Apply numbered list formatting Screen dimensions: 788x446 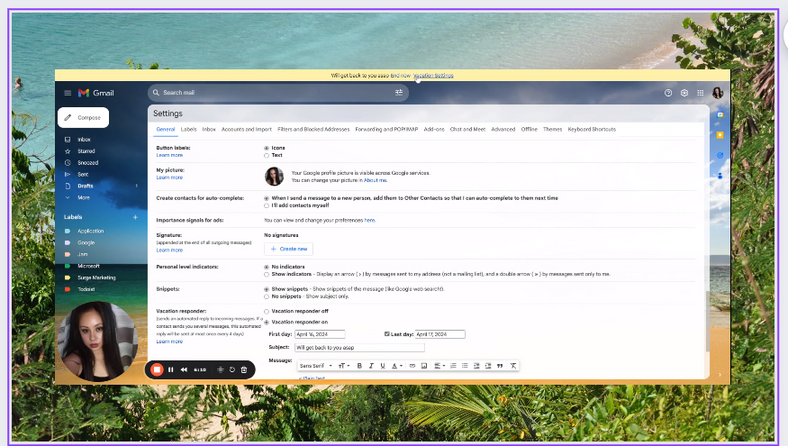coord(453,366)
